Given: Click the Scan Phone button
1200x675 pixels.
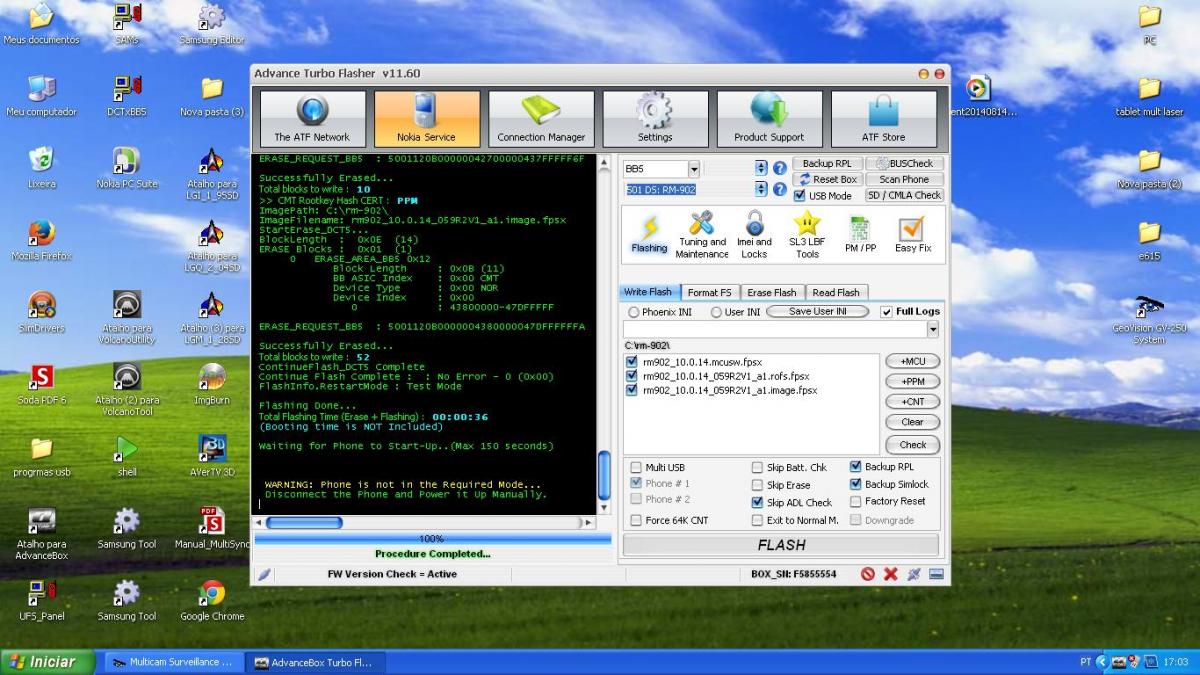Looking at the screenshot, I should pos(904,180).
